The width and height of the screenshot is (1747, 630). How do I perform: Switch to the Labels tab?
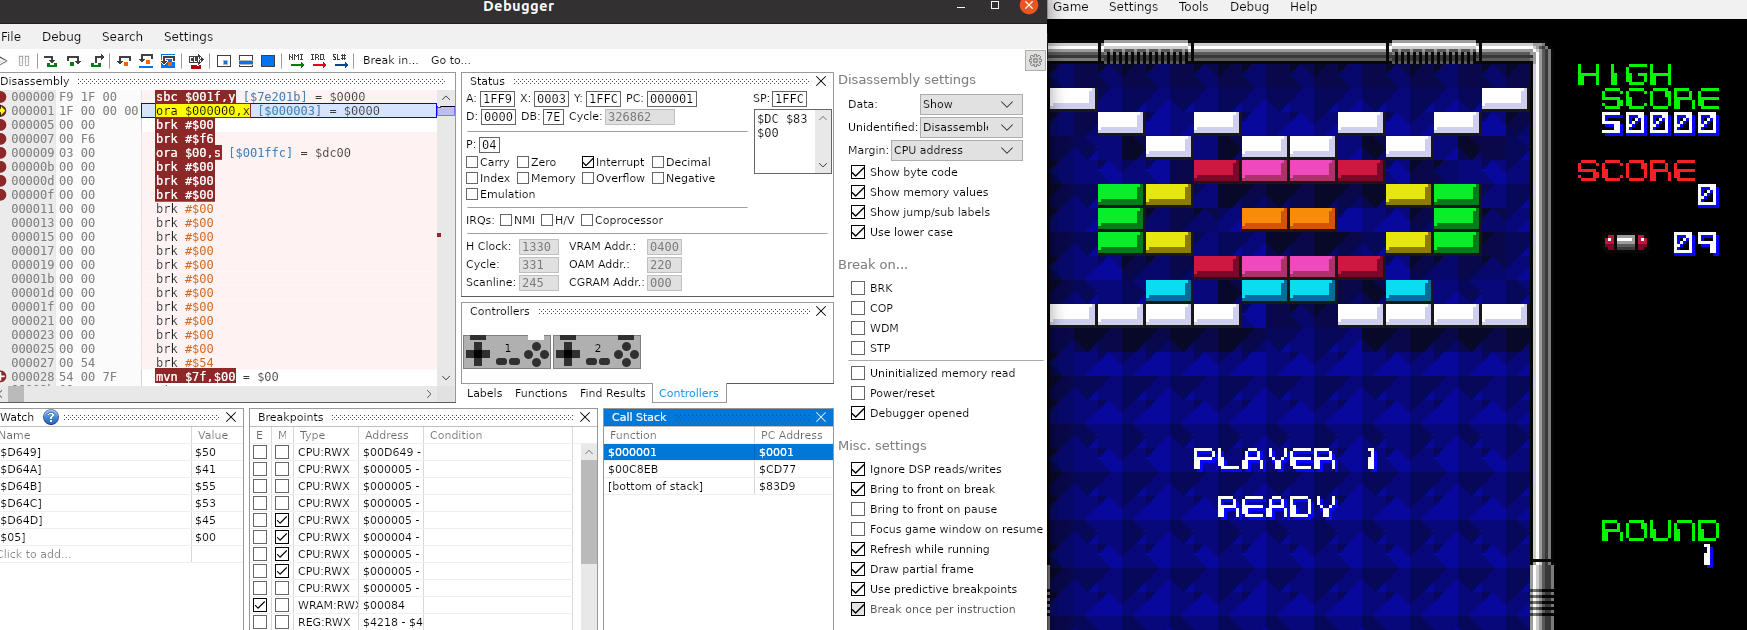coord(484,393)
